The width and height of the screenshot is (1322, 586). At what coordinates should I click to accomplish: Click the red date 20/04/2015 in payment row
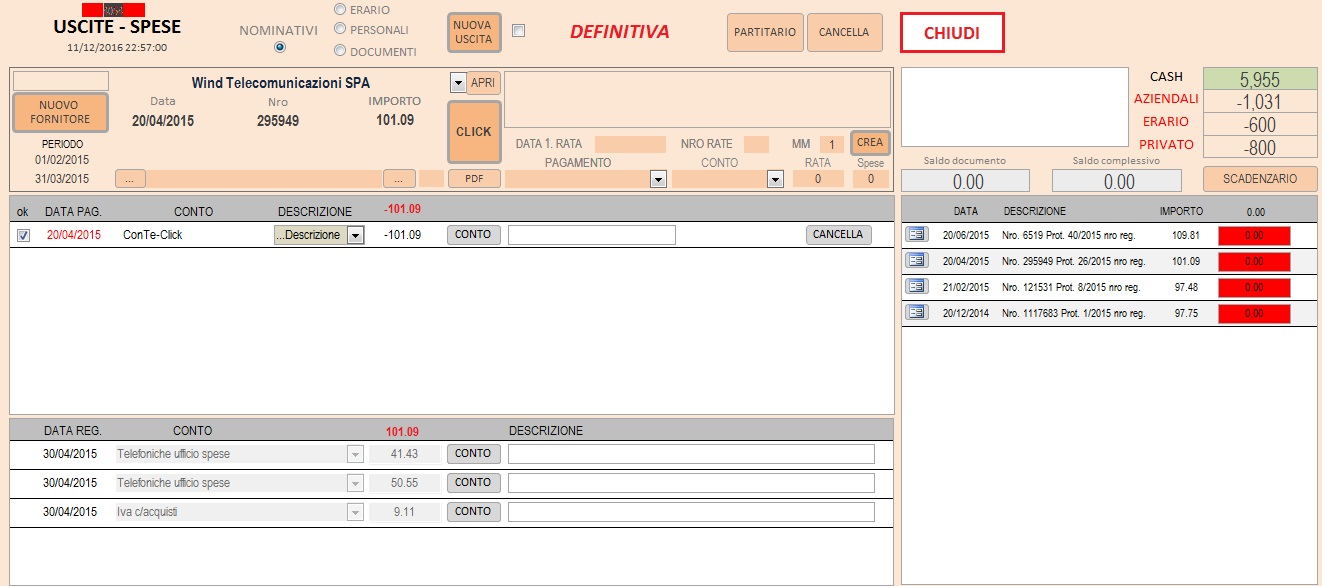[x=74, y=235]
